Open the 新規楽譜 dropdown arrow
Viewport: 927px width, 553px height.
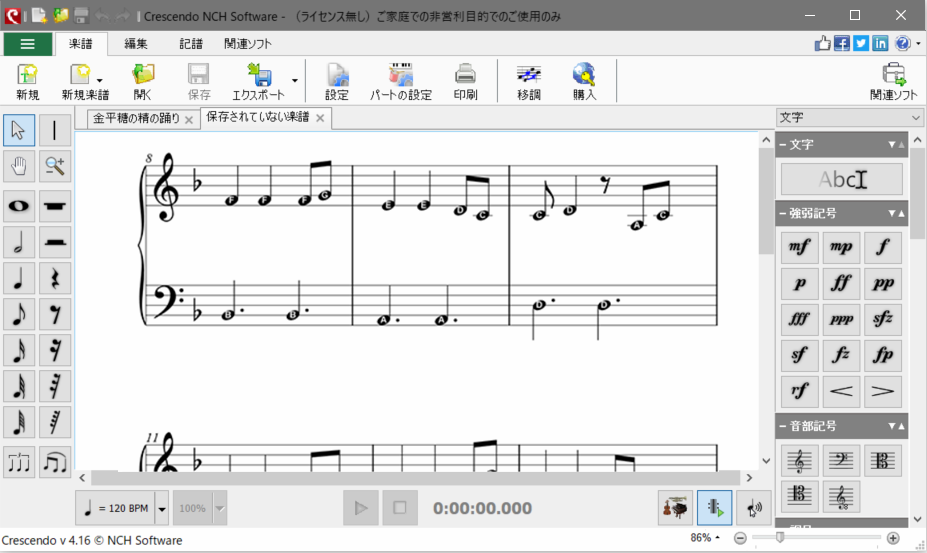pos(100,80)
